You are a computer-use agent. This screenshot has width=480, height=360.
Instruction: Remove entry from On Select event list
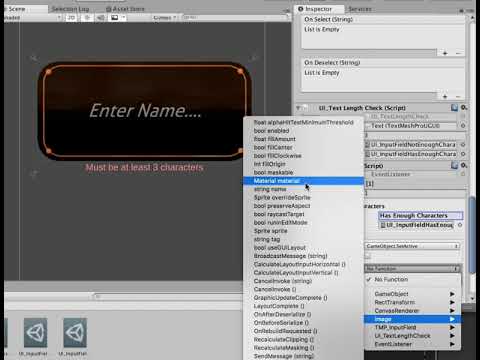pos(458,53)
